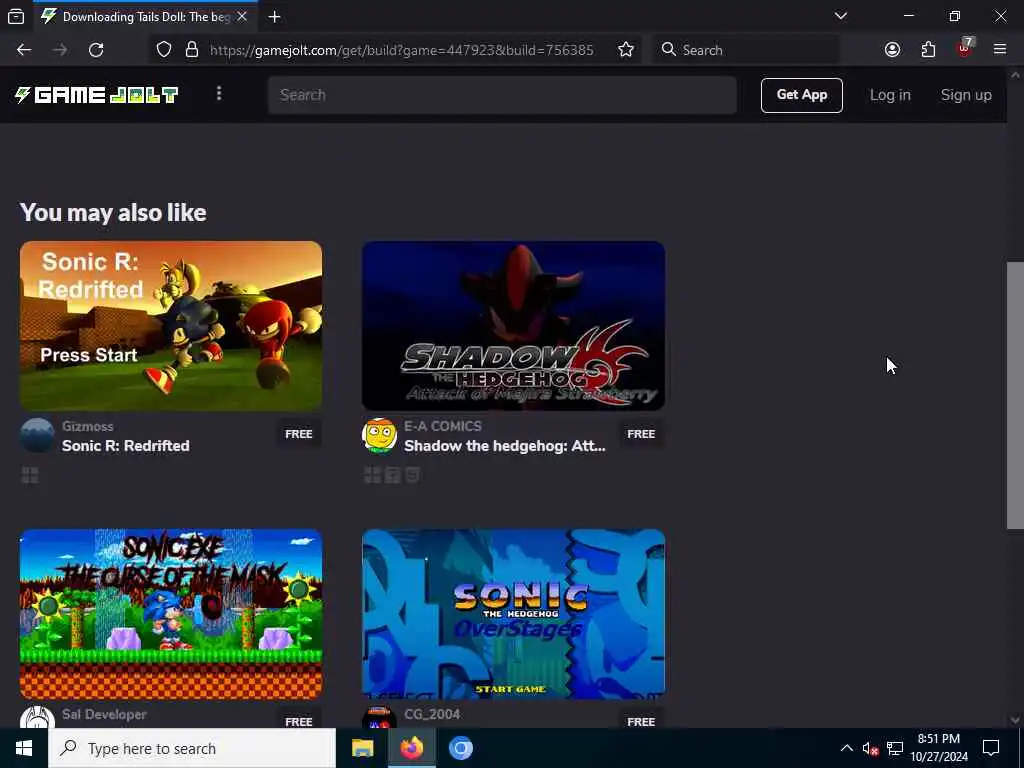Open the Firefox account icon
Viewport: 1024px width, 768px height.
coord(892,50)
